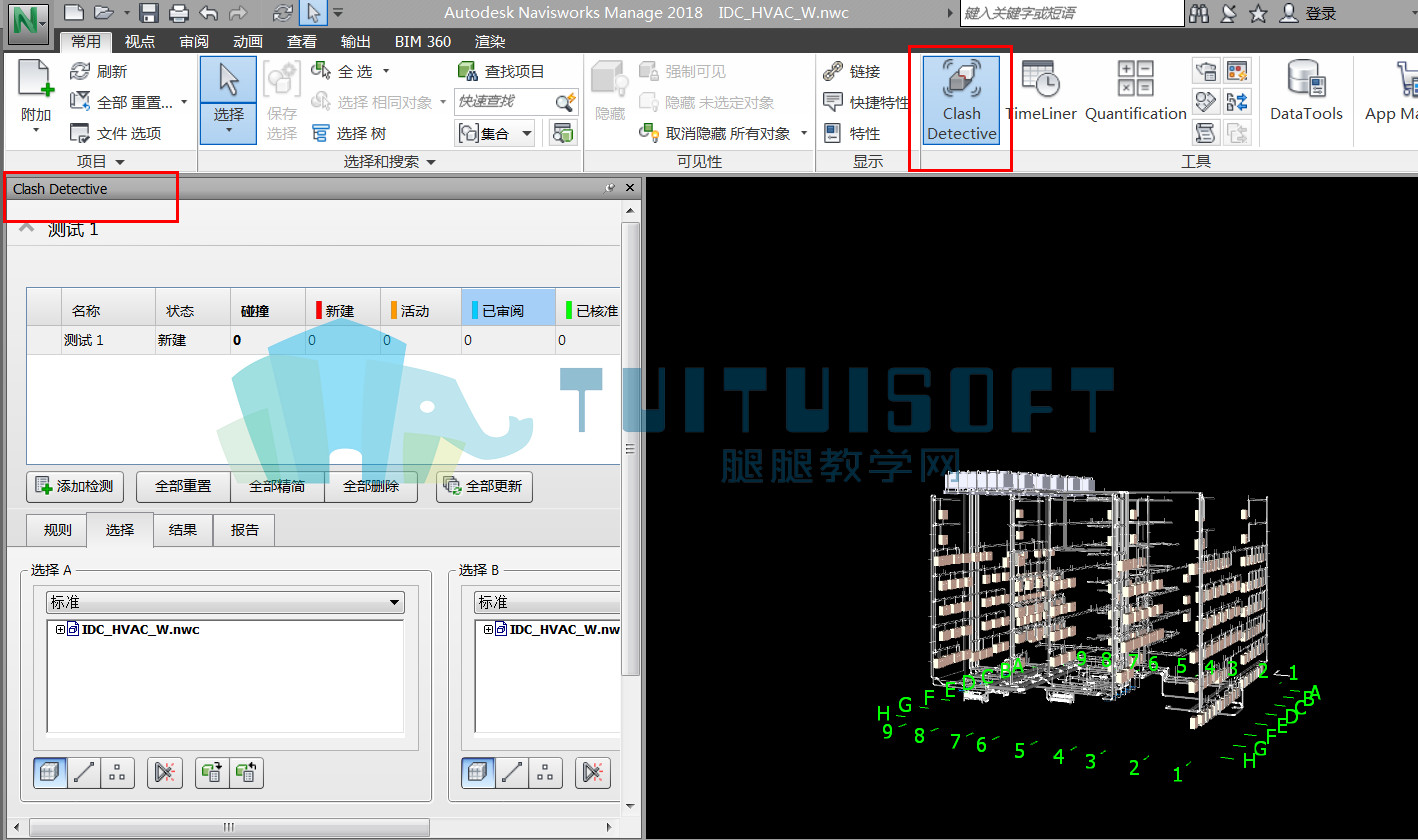The image size is (1418, 840).
Task: Toggle lines geometry type in Selection A
Action: pos(85,772)
